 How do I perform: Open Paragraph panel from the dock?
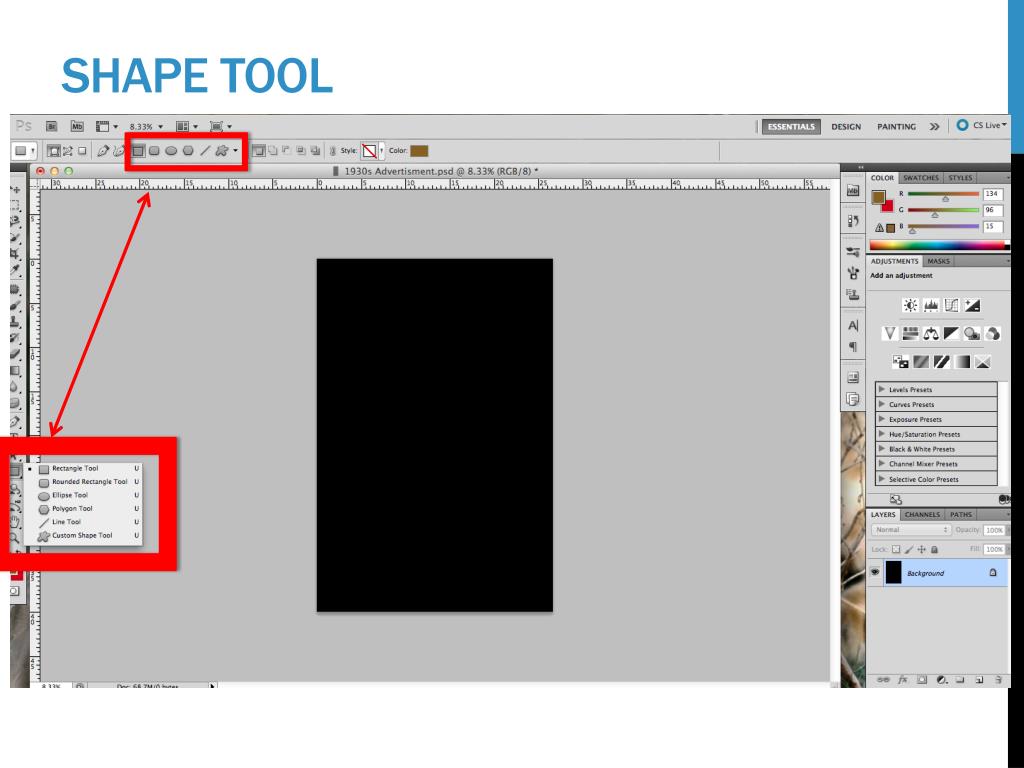pos(853,347)
